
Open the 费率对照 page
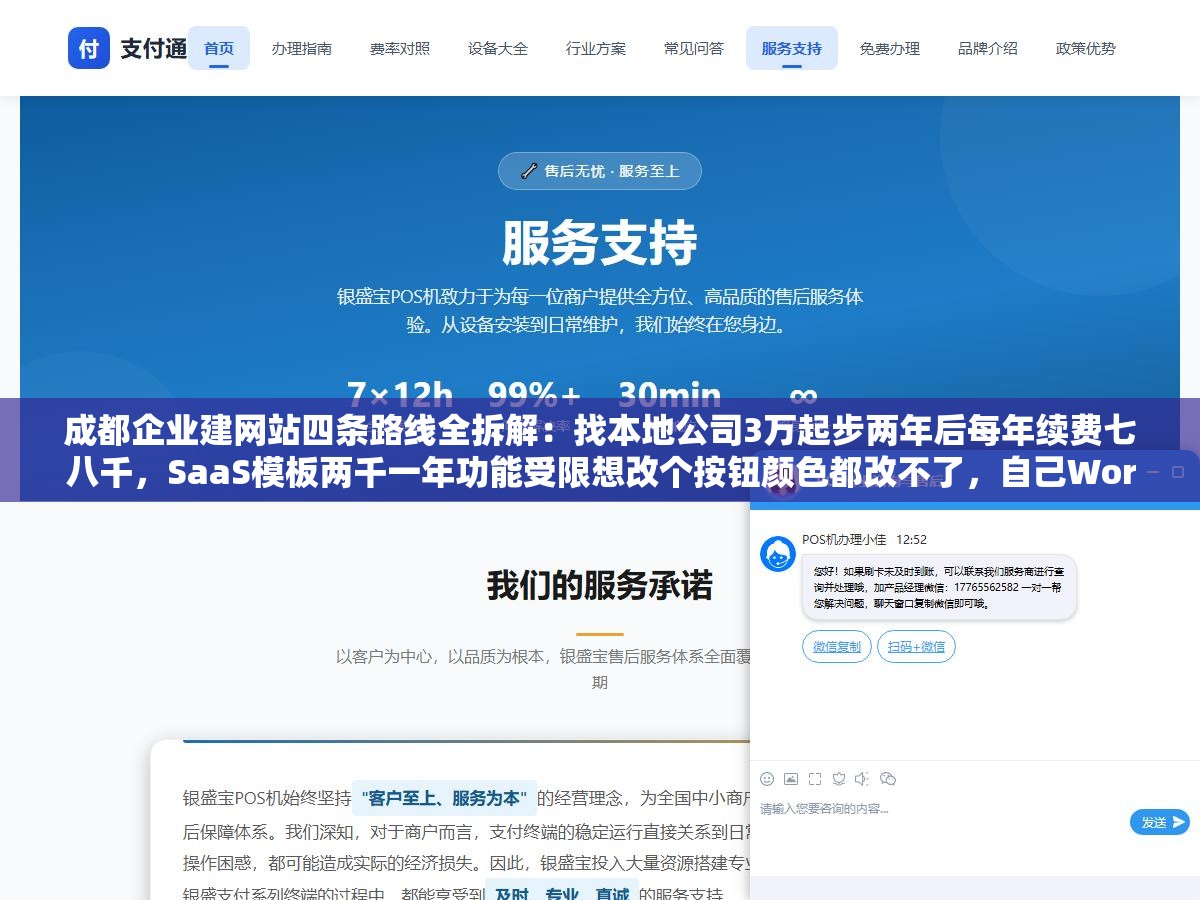point(399,48)
